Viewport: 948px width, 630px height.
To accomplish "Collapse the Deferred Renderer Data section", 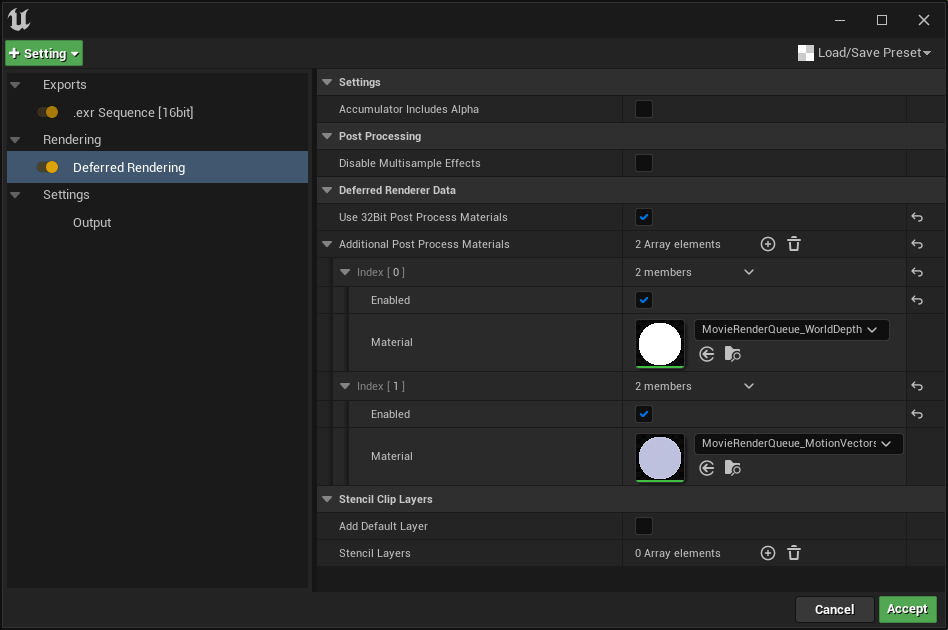I will click(326, 190).
